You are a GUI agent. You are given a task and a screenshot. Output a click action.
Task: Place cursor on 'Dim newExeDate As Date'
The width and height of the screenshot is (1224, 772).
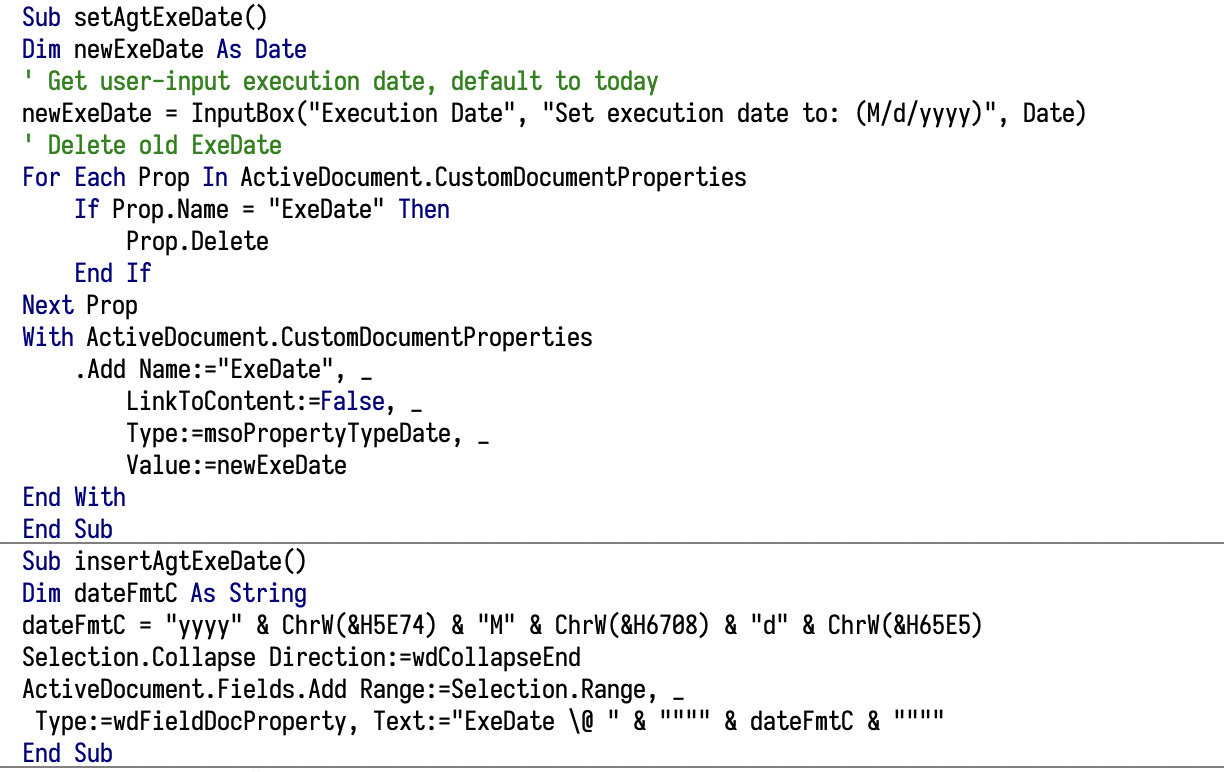point(164,49)
